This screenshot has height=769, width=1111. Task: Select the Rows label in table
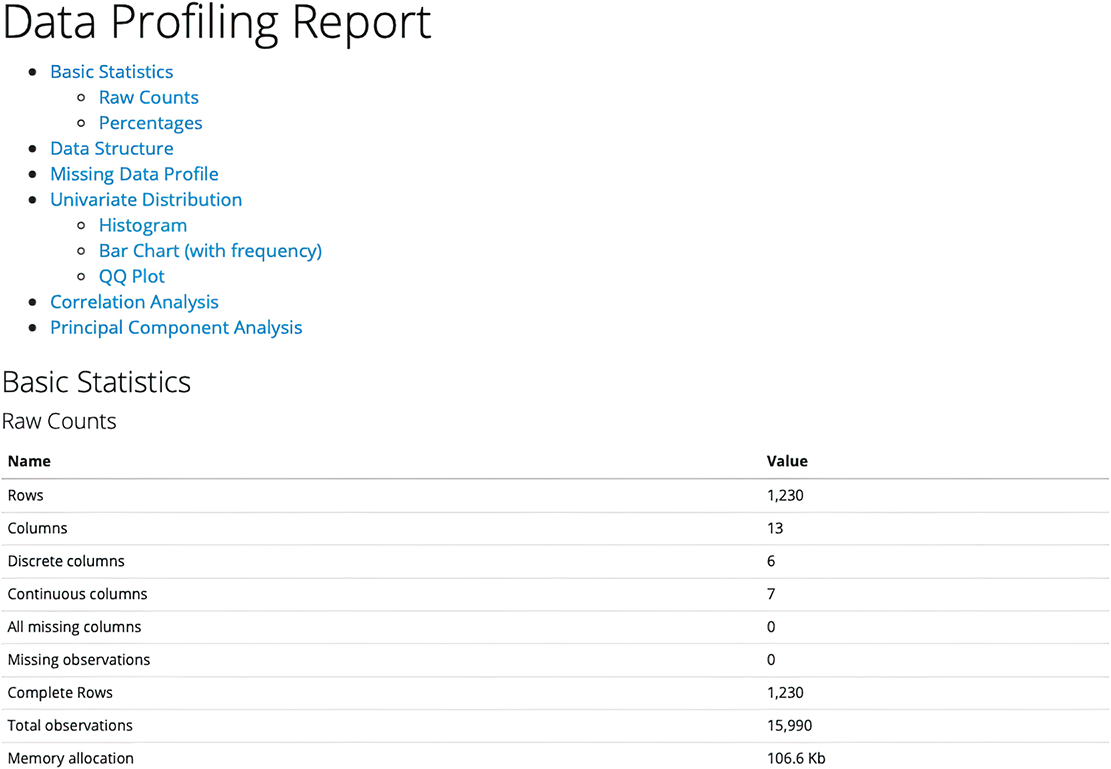point(26,495)
